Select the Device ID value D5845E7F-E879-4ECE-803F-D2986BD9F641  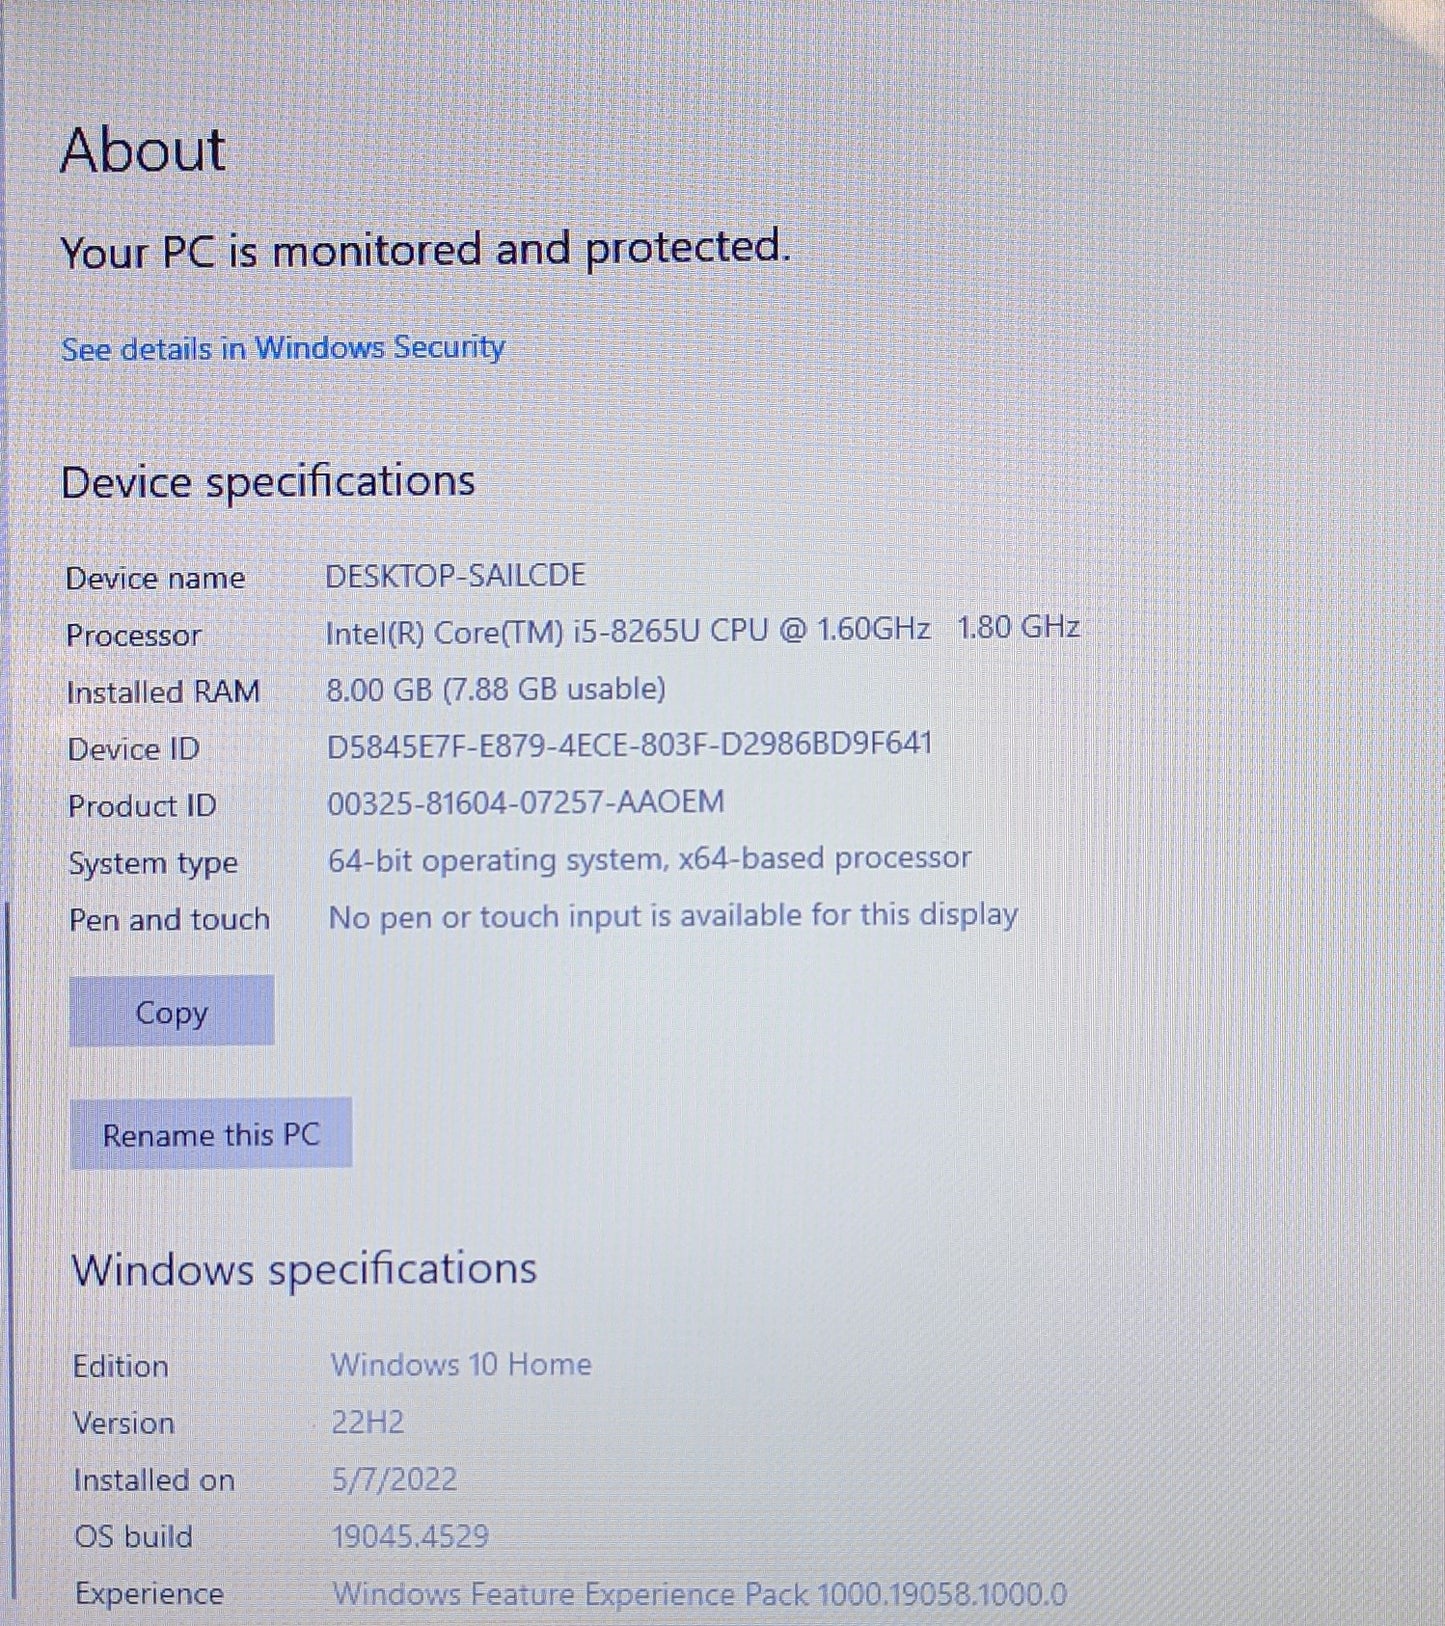tap(630, 745)
